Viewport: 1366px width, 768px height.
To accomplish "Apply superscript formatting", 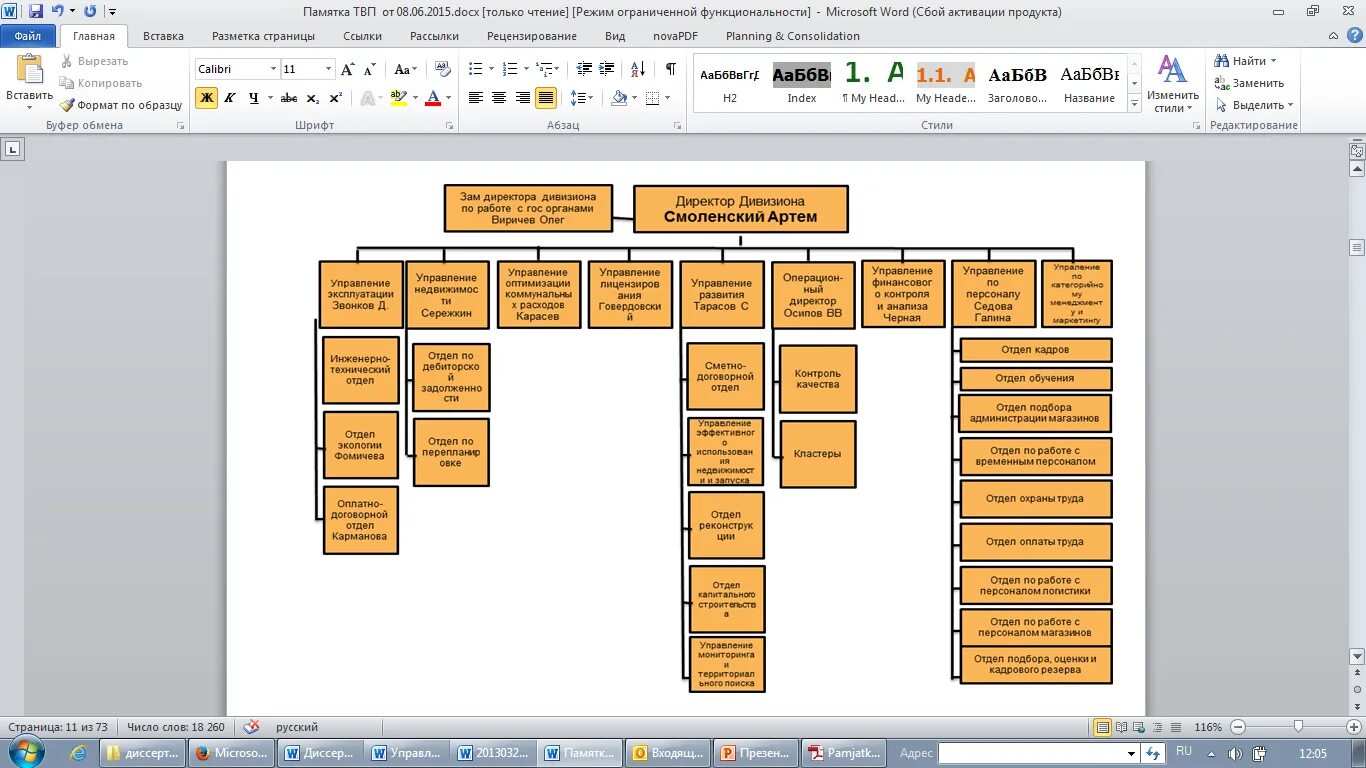I will pyautogui.click(x=336, y=98).
